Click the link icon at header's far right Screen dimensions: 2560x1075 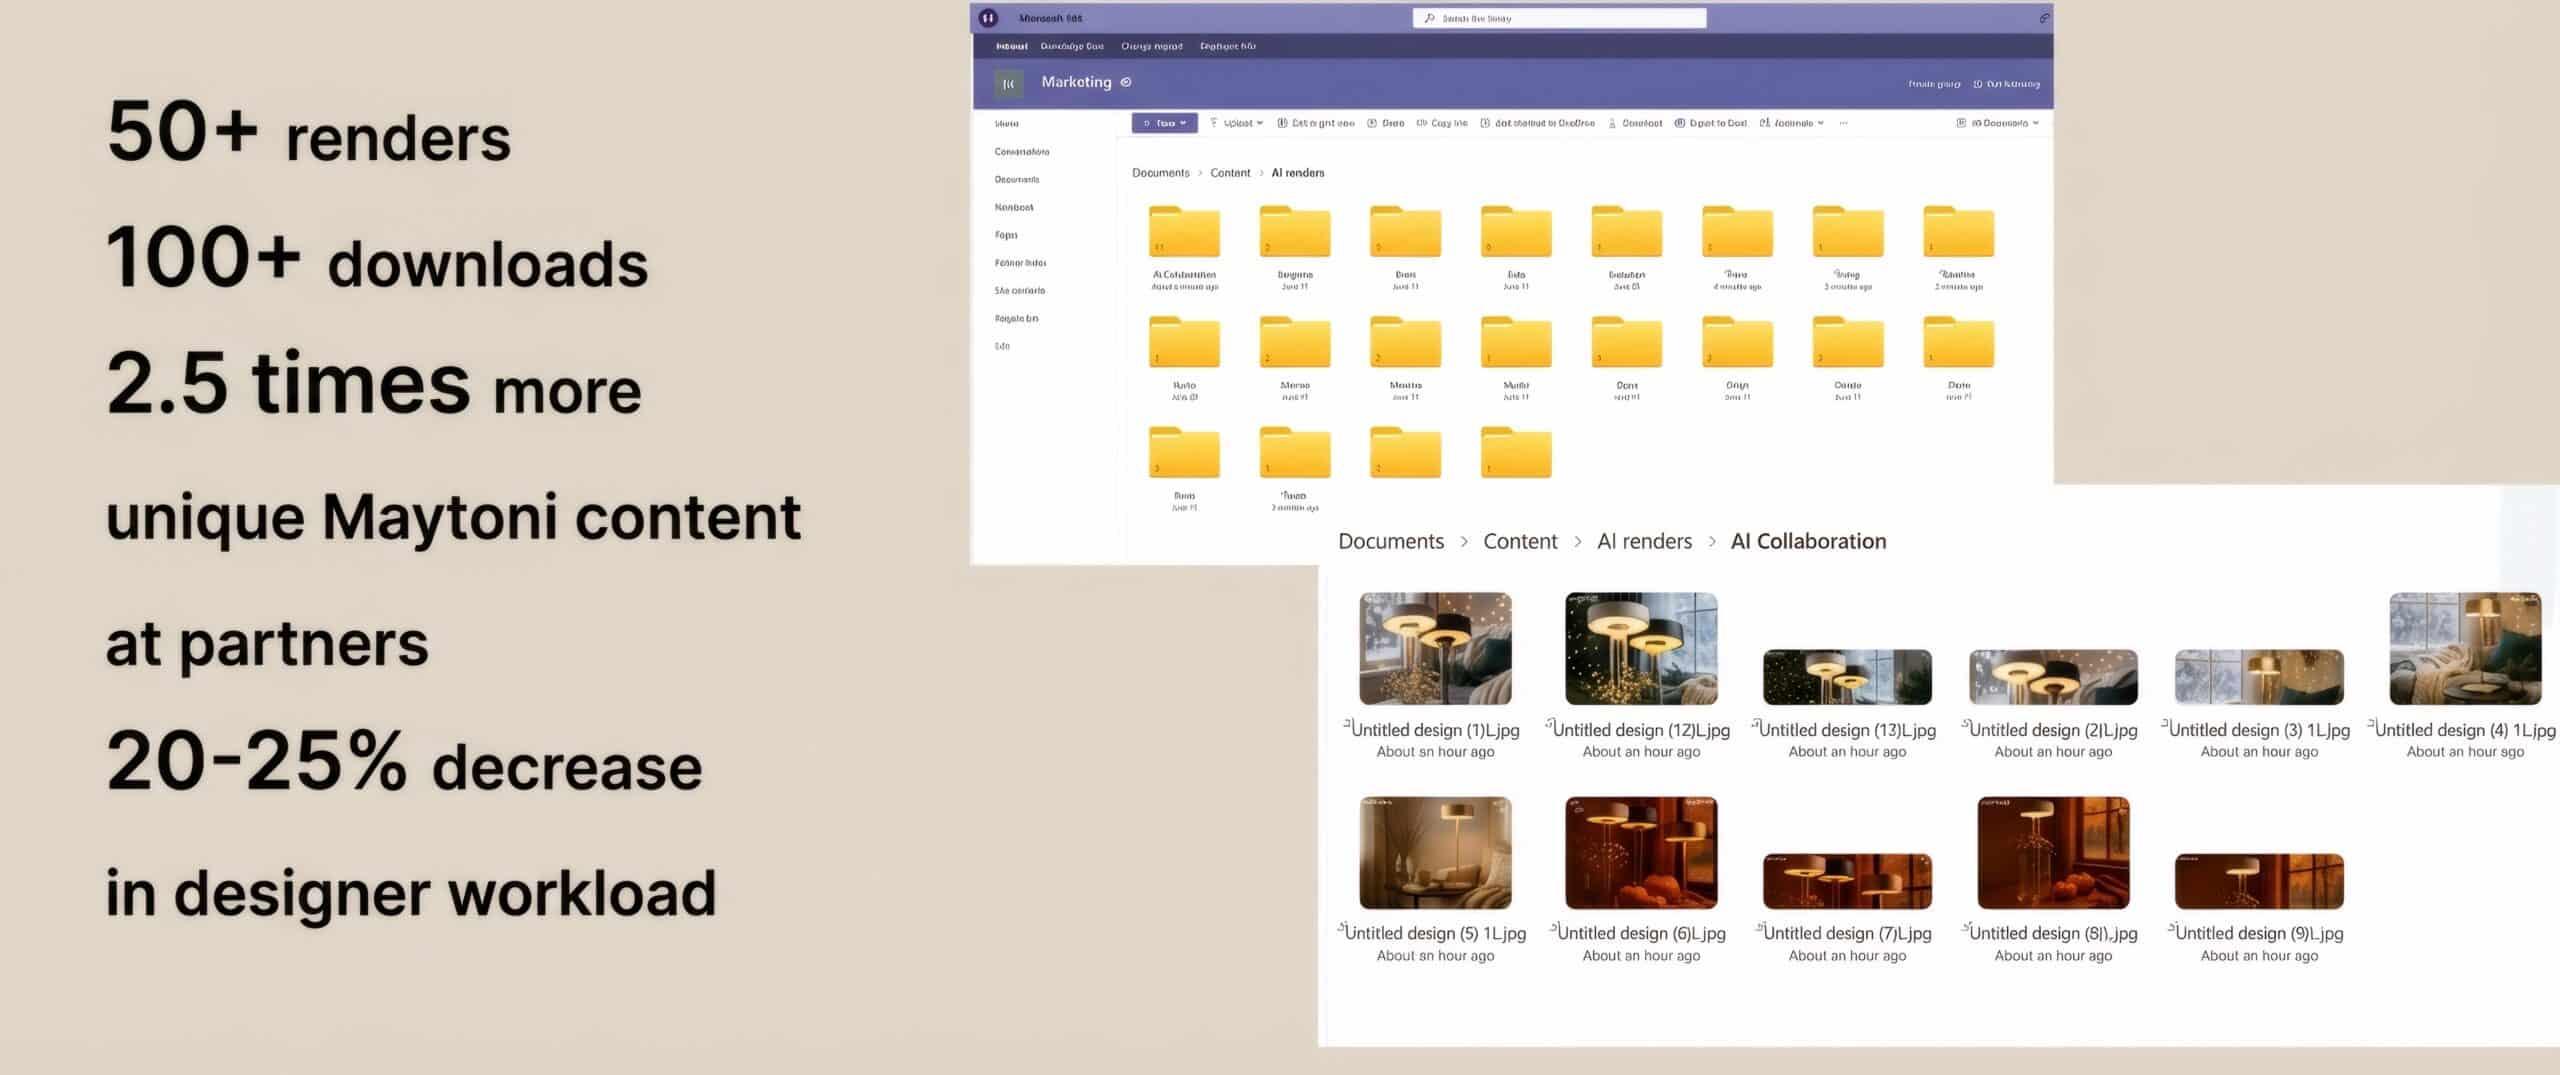pos(2044,18)
